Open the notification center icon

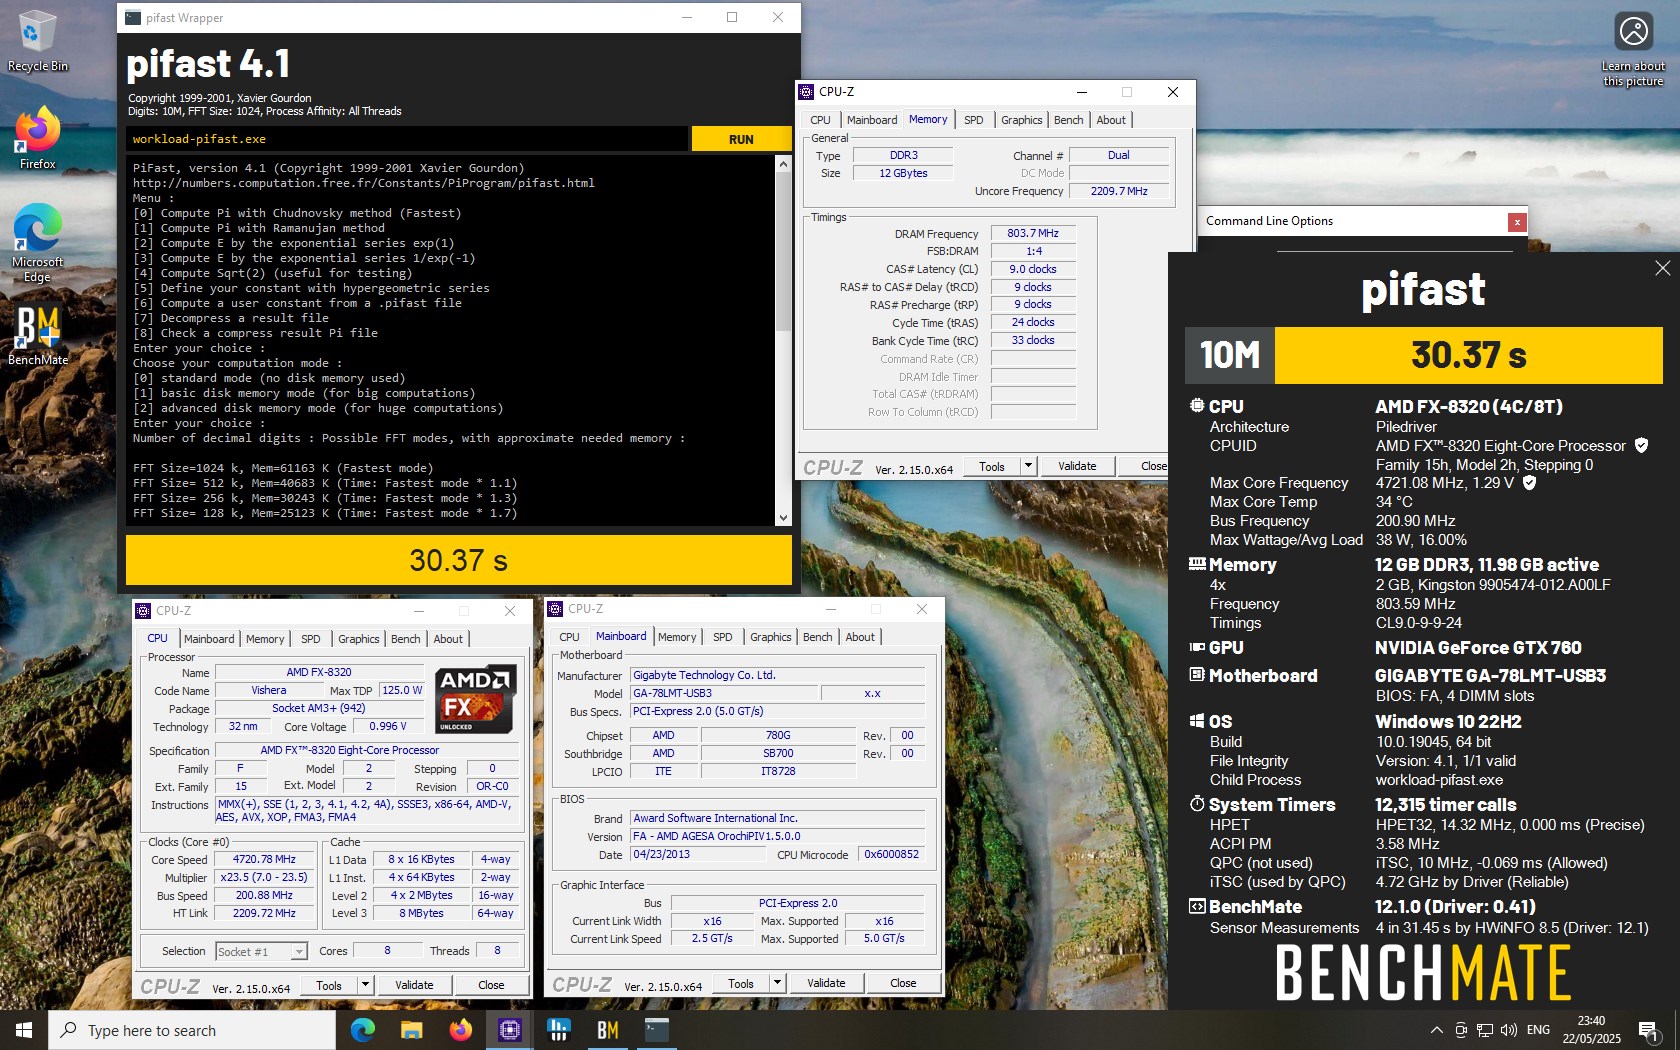click(x=1647, y=1030)
